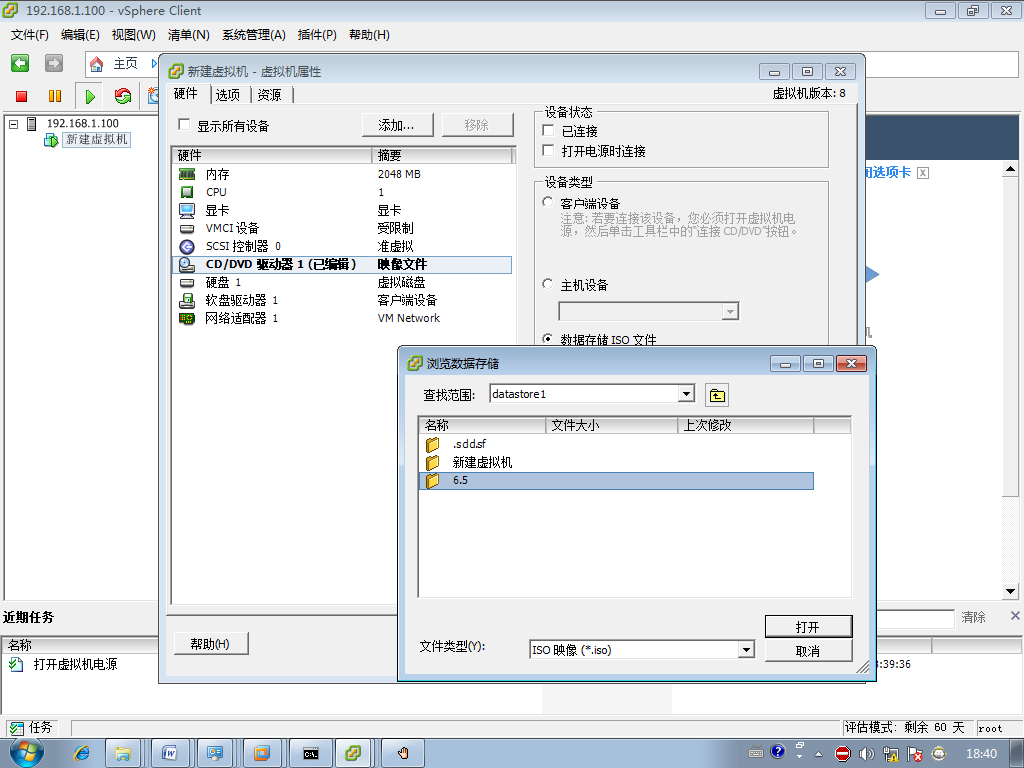Open the 系统管理(A) menu

[254, 35]
